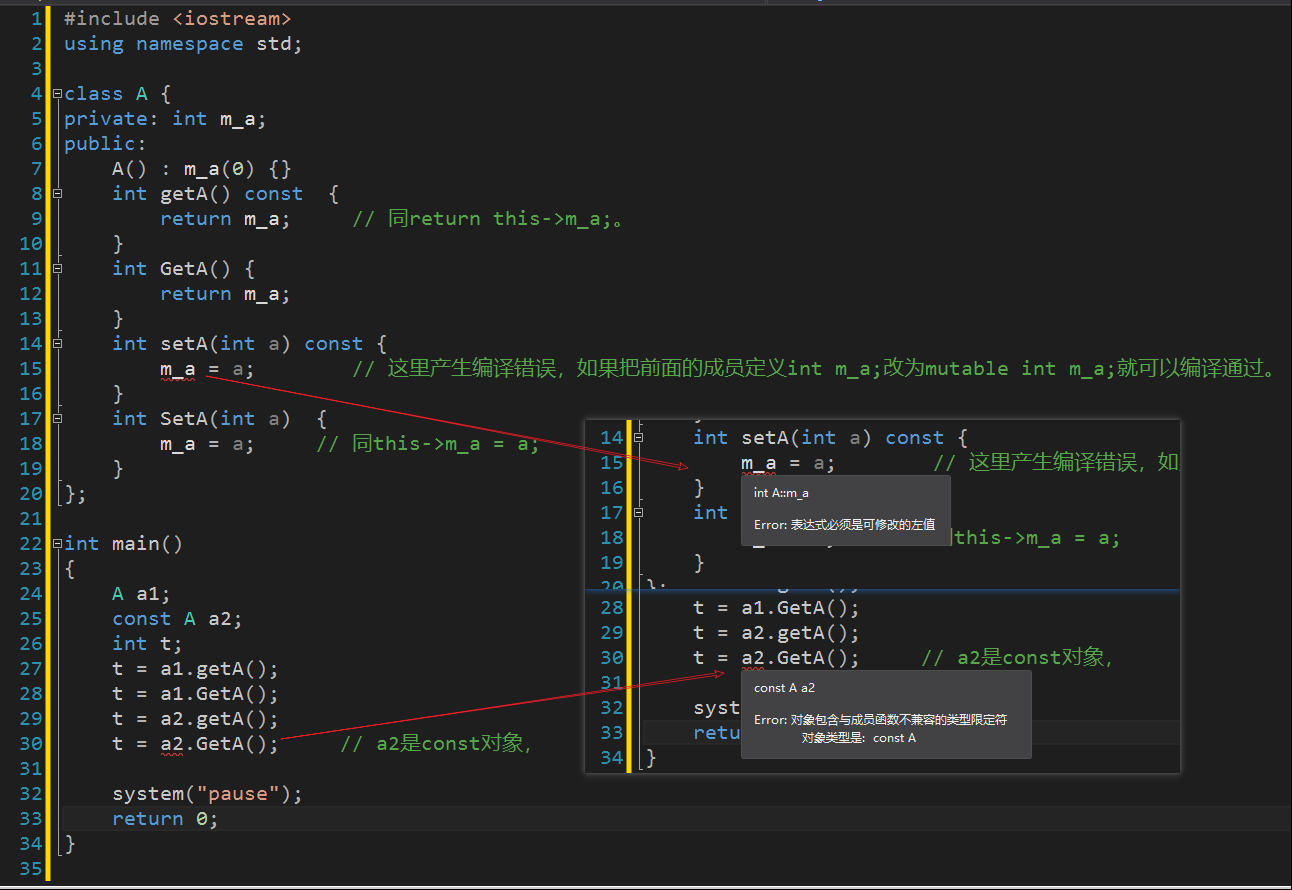Collapse the GetA() function fold at line 11

pos(58,268)
